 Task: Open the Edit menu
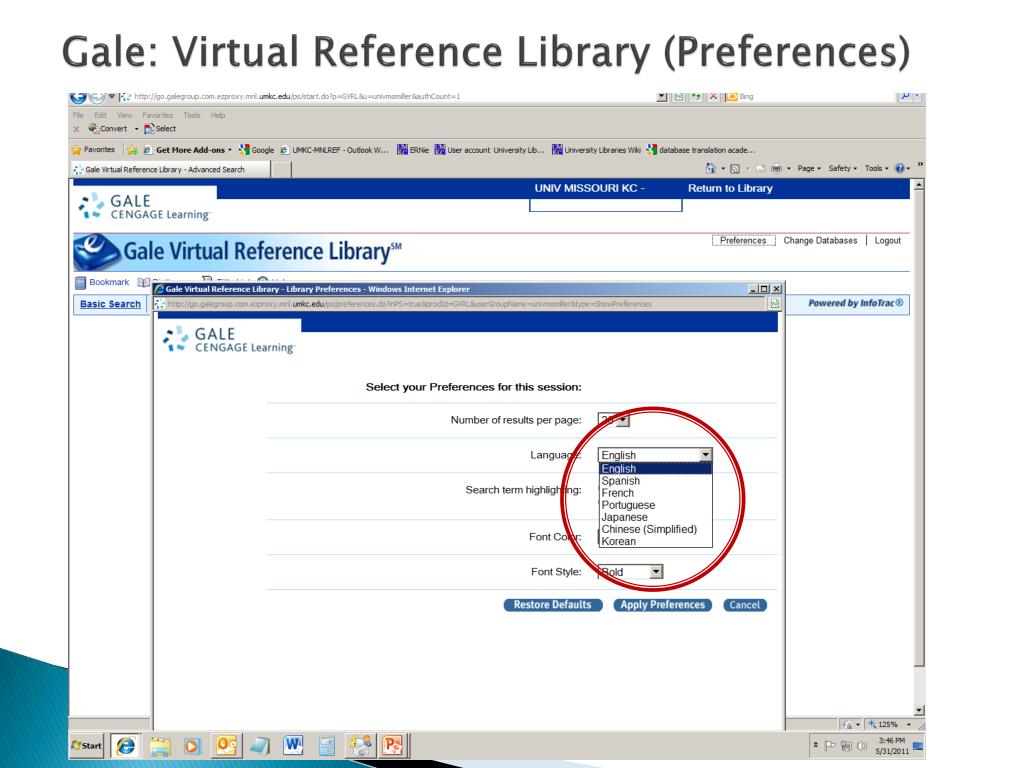coord(100,115)
